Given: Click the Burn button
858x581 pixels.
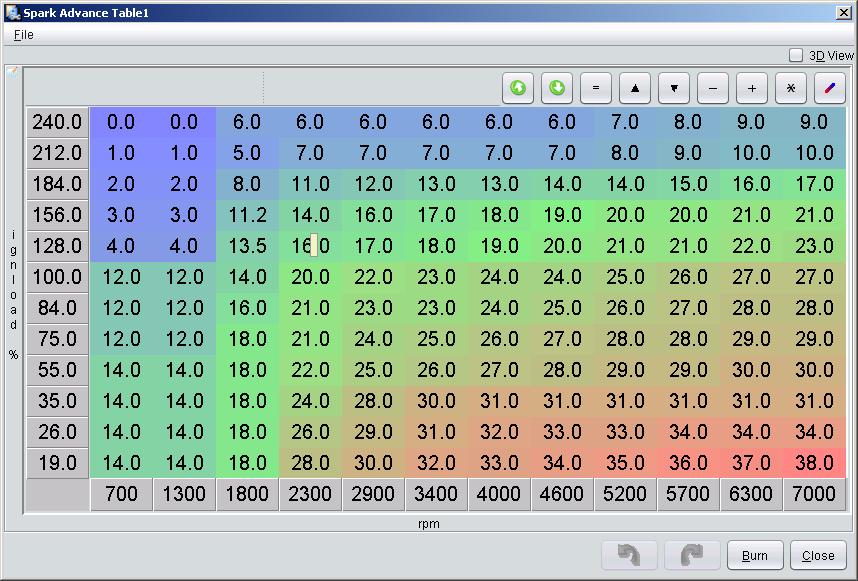Looking at the screenshot, I should (755, 555).
